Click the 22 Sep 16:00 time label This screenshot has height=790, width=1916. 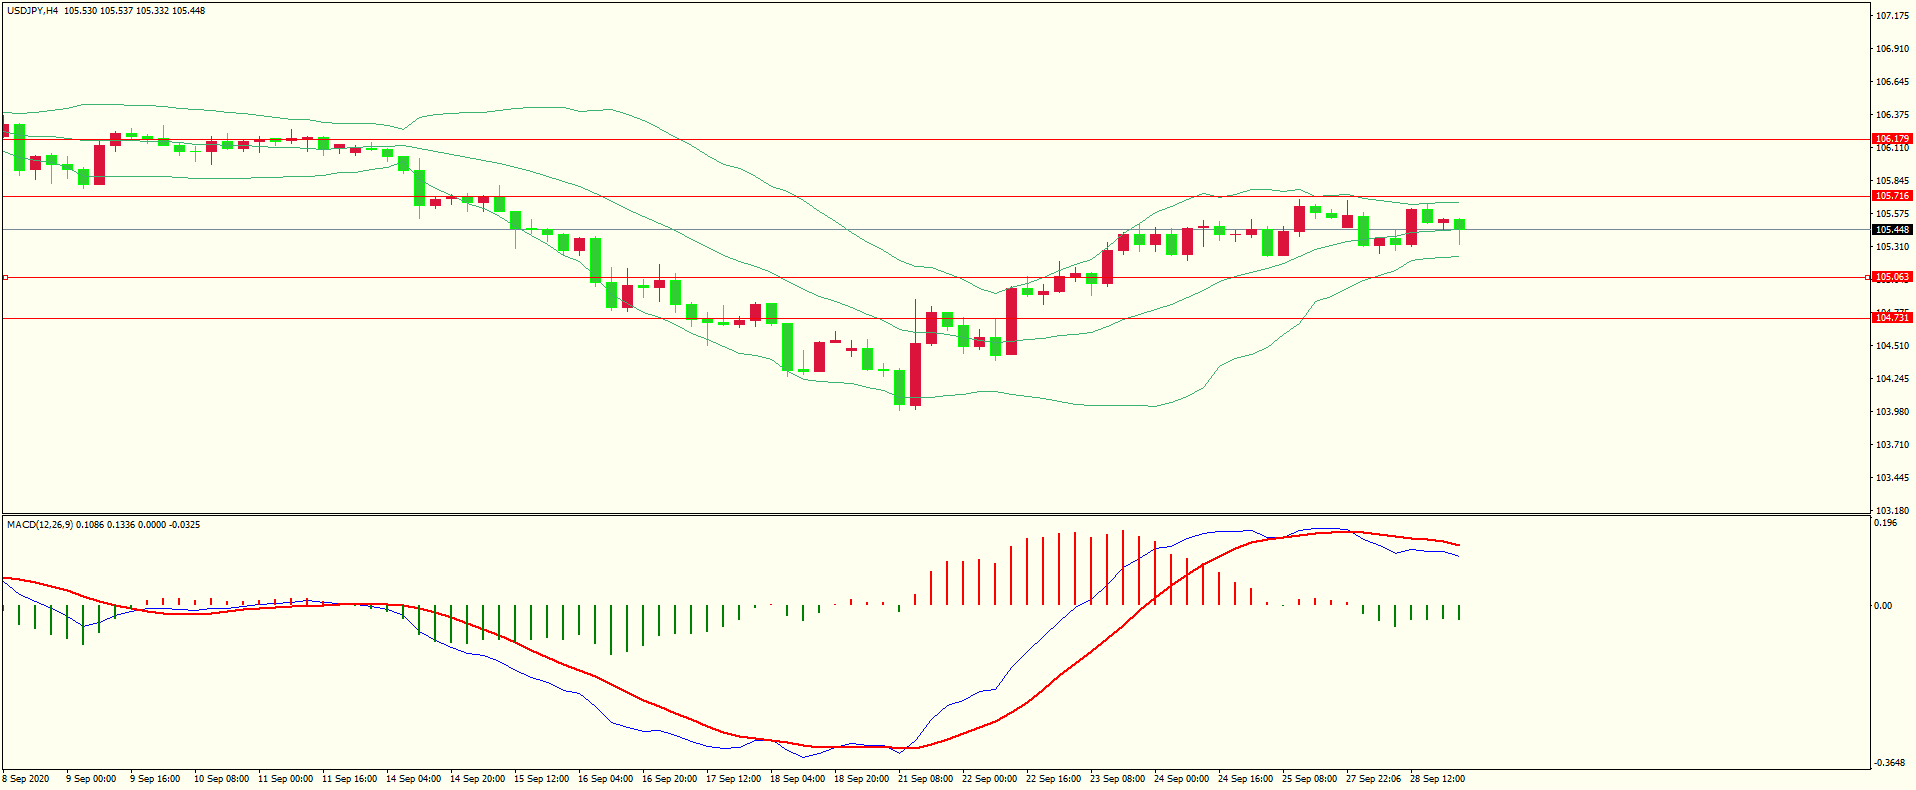point(1053,779)
